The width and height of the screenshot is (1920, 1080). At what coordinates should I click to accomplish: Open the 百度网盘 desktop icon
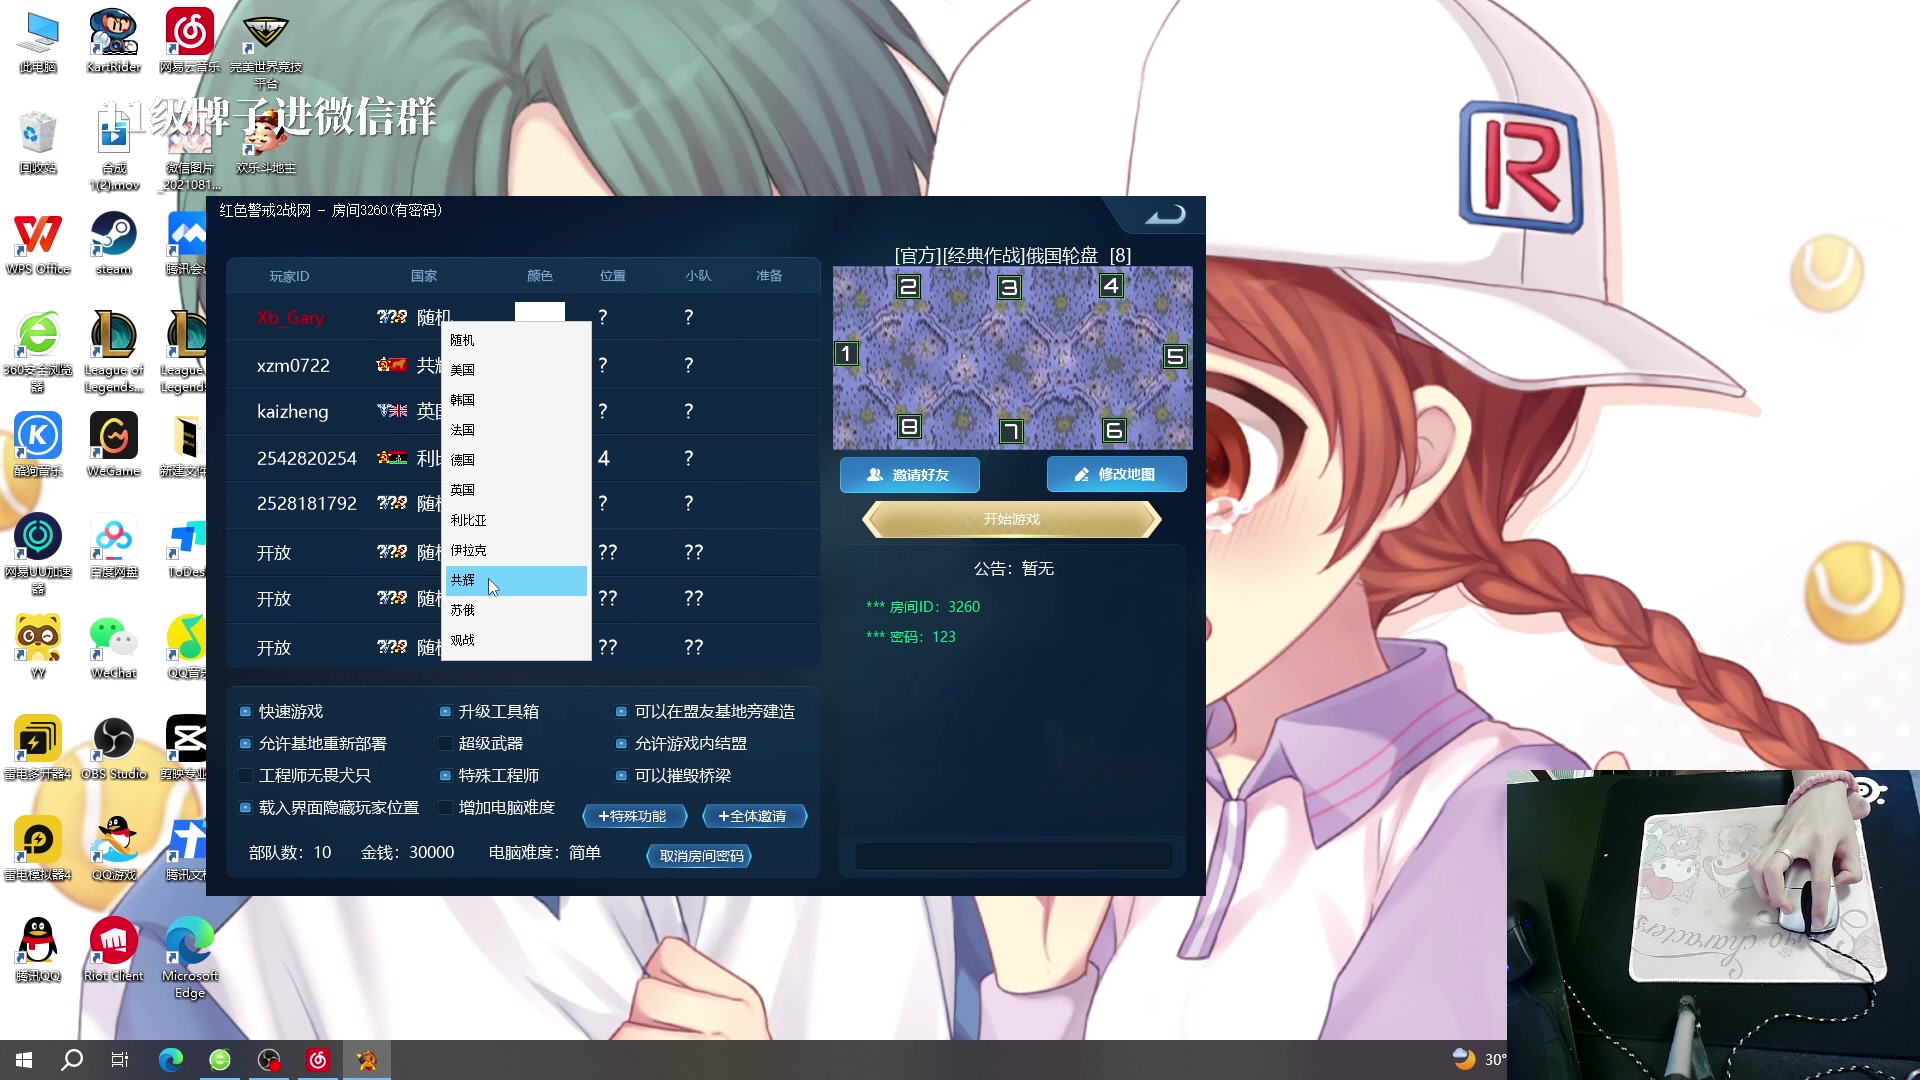113,545
